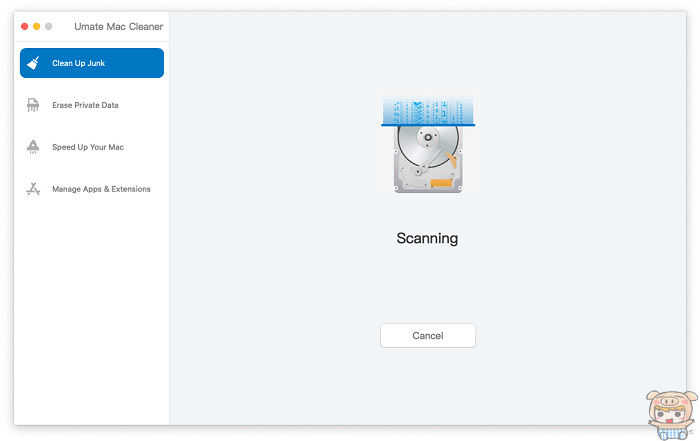Click the pig mascot watermark image
The width and height of the screenshot is (700, 441).
click(671, 415)
